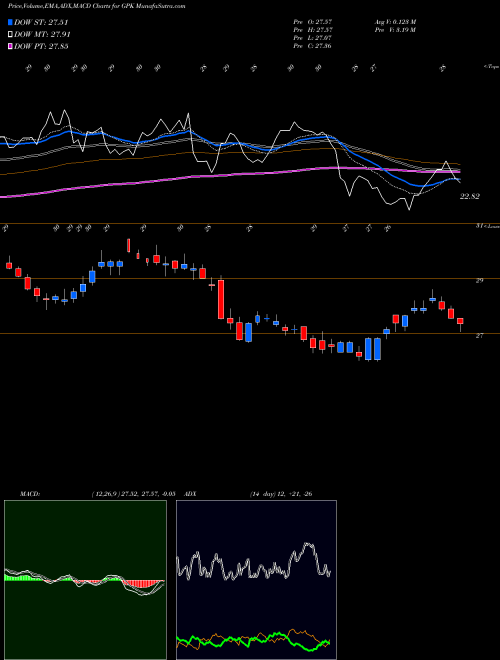Image resolution: width=500 pixels, height=660 pixels.
Task: Click the 29 price axis label
Action: tap(479, 280)
